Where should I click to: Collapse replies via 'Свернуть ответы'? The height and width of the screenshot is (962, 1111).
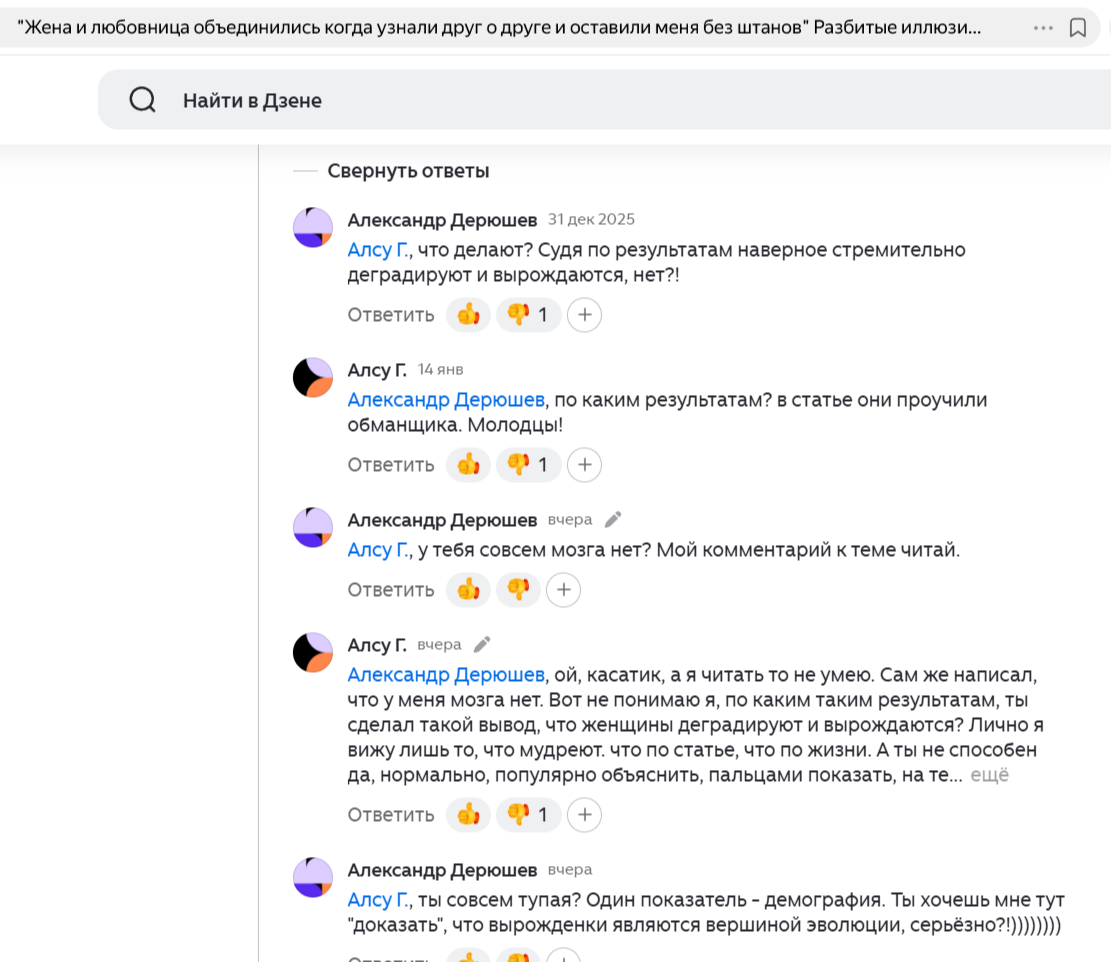pos(408,170)
